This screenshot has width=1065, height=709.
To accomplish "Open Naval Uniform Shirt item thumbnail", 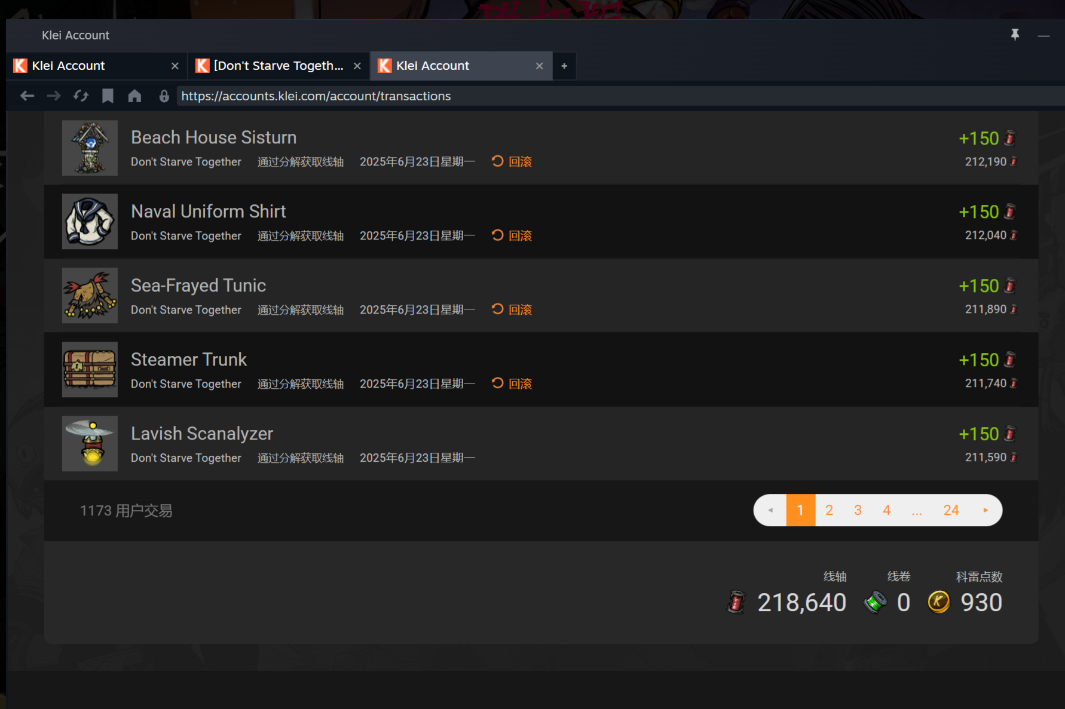I will coord(90,221).
